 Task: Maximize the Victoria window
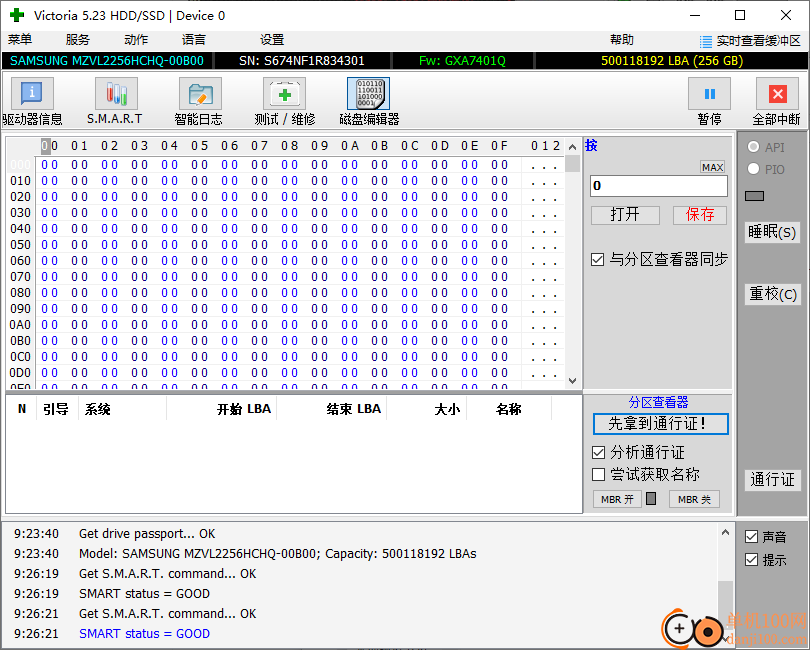tap(740, 16)
